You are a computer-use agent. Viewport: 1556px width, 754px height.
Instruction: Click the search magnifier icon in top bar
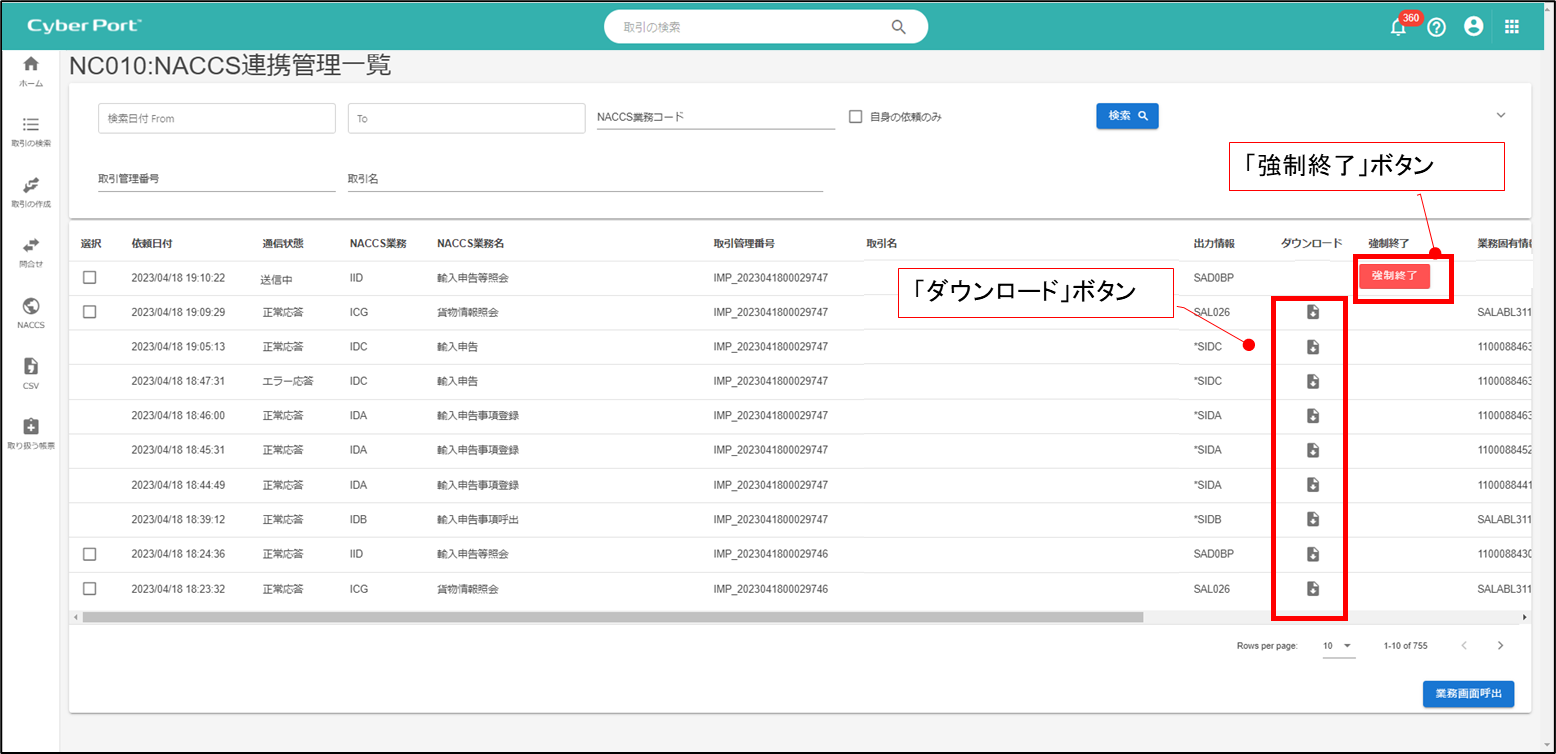(898, 27)
